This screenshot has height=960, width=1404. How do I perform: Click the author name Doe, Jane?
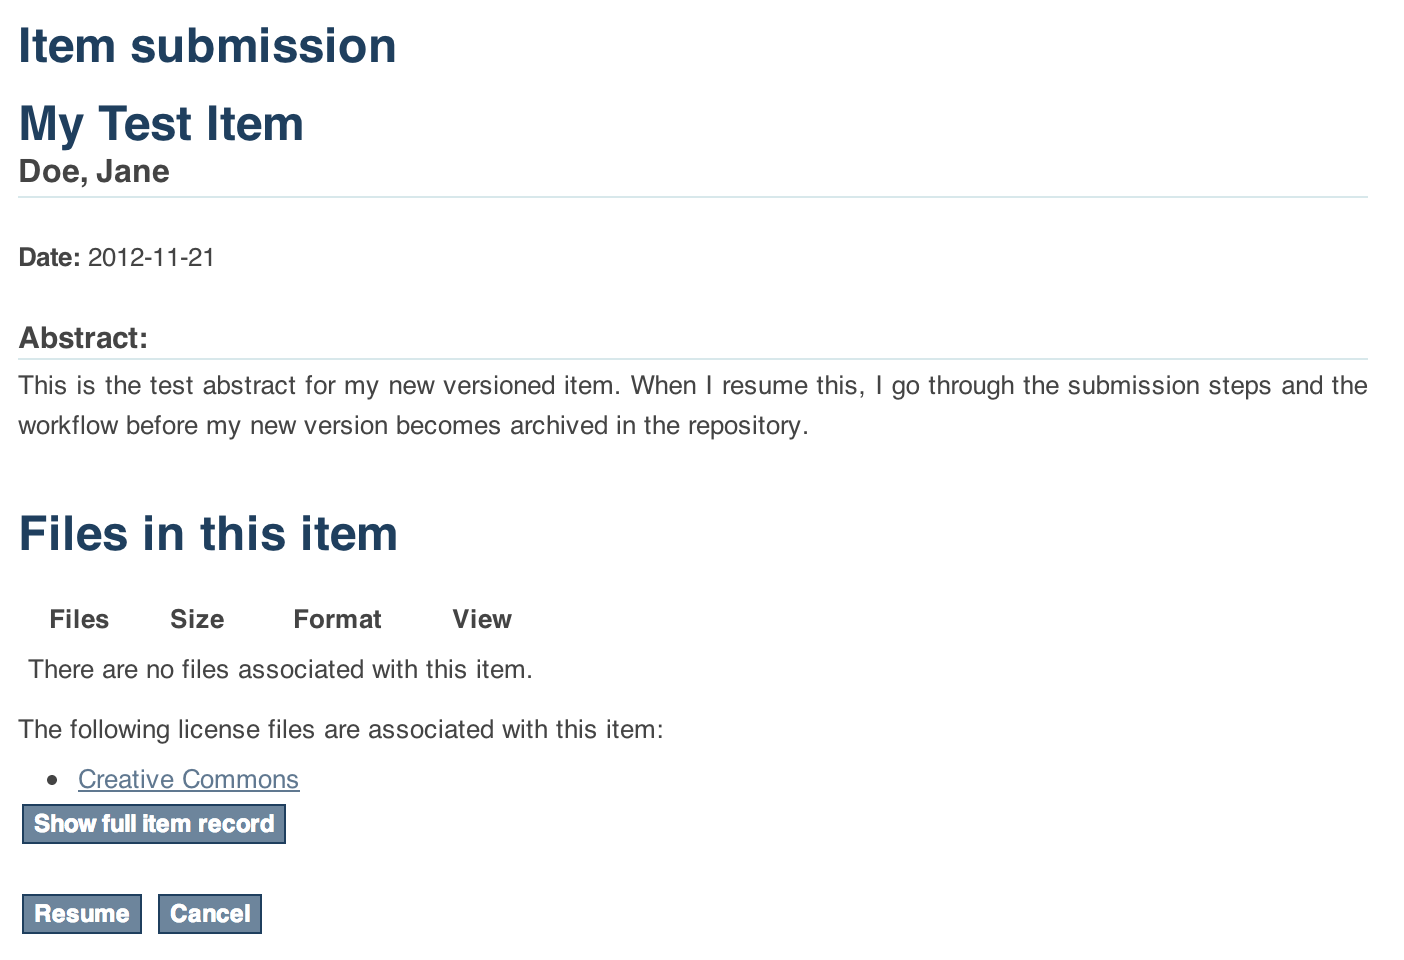click(x=94, y=172)
